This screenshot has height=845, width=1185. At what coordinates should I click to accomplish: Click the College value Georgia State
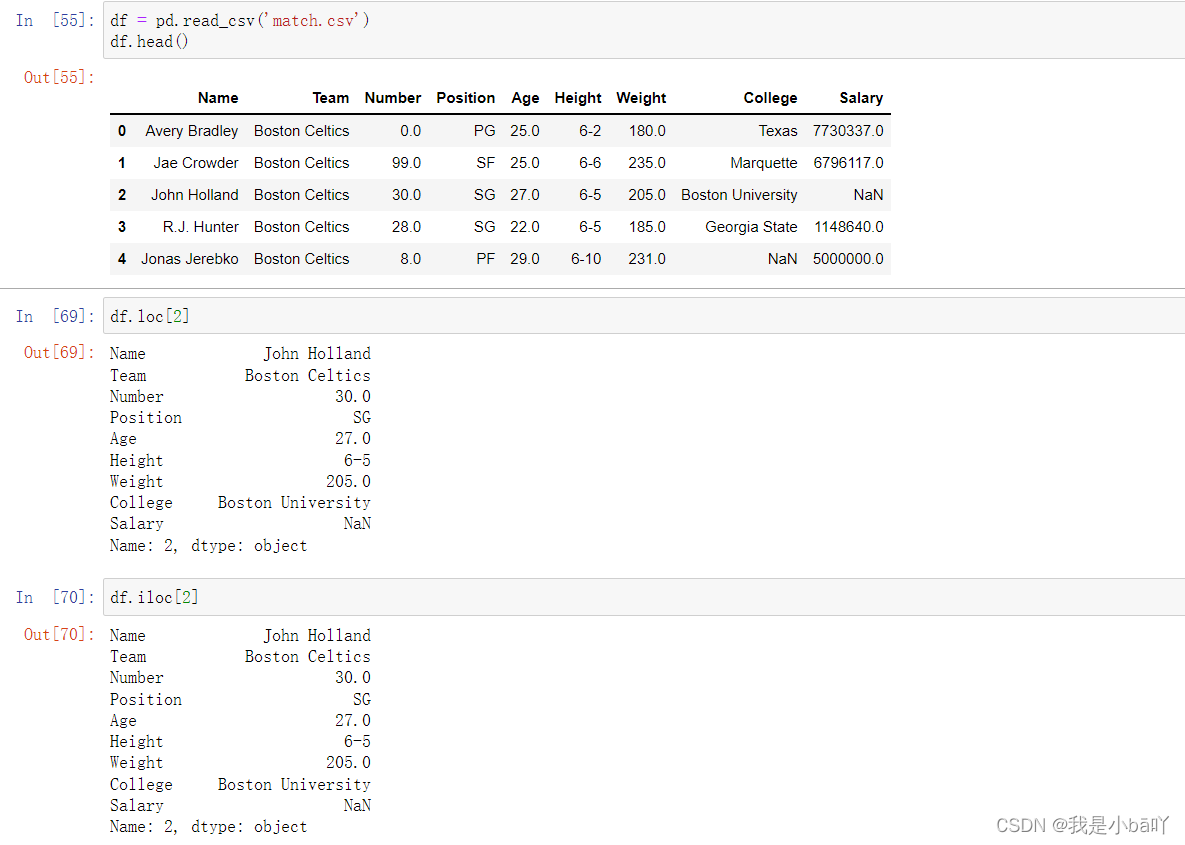pos(751,227)
